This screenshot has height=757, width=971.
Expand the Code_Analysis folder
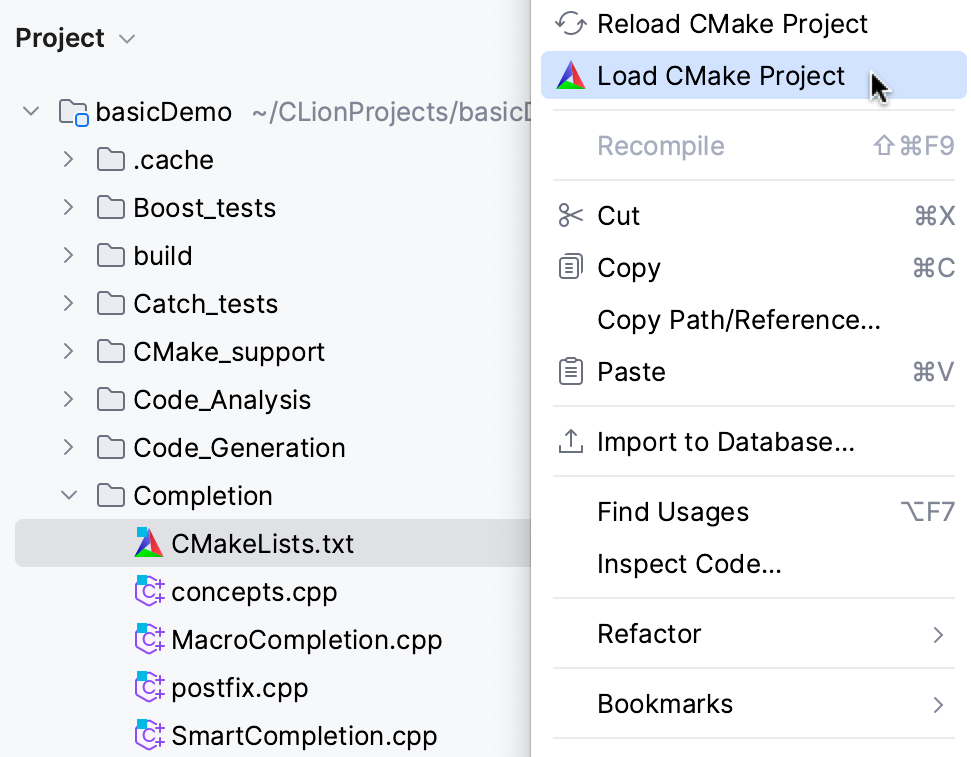tap(68, 399)
